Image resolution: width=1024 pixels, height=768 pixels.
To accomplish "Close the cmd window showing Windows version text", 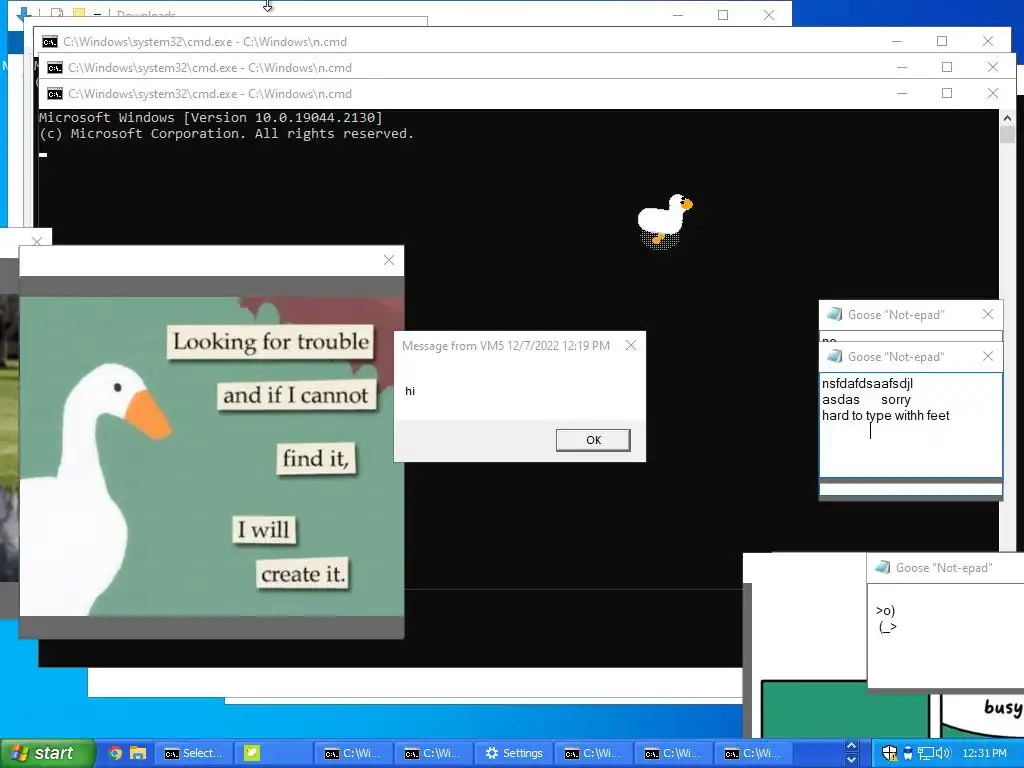I will coord(993,93).
